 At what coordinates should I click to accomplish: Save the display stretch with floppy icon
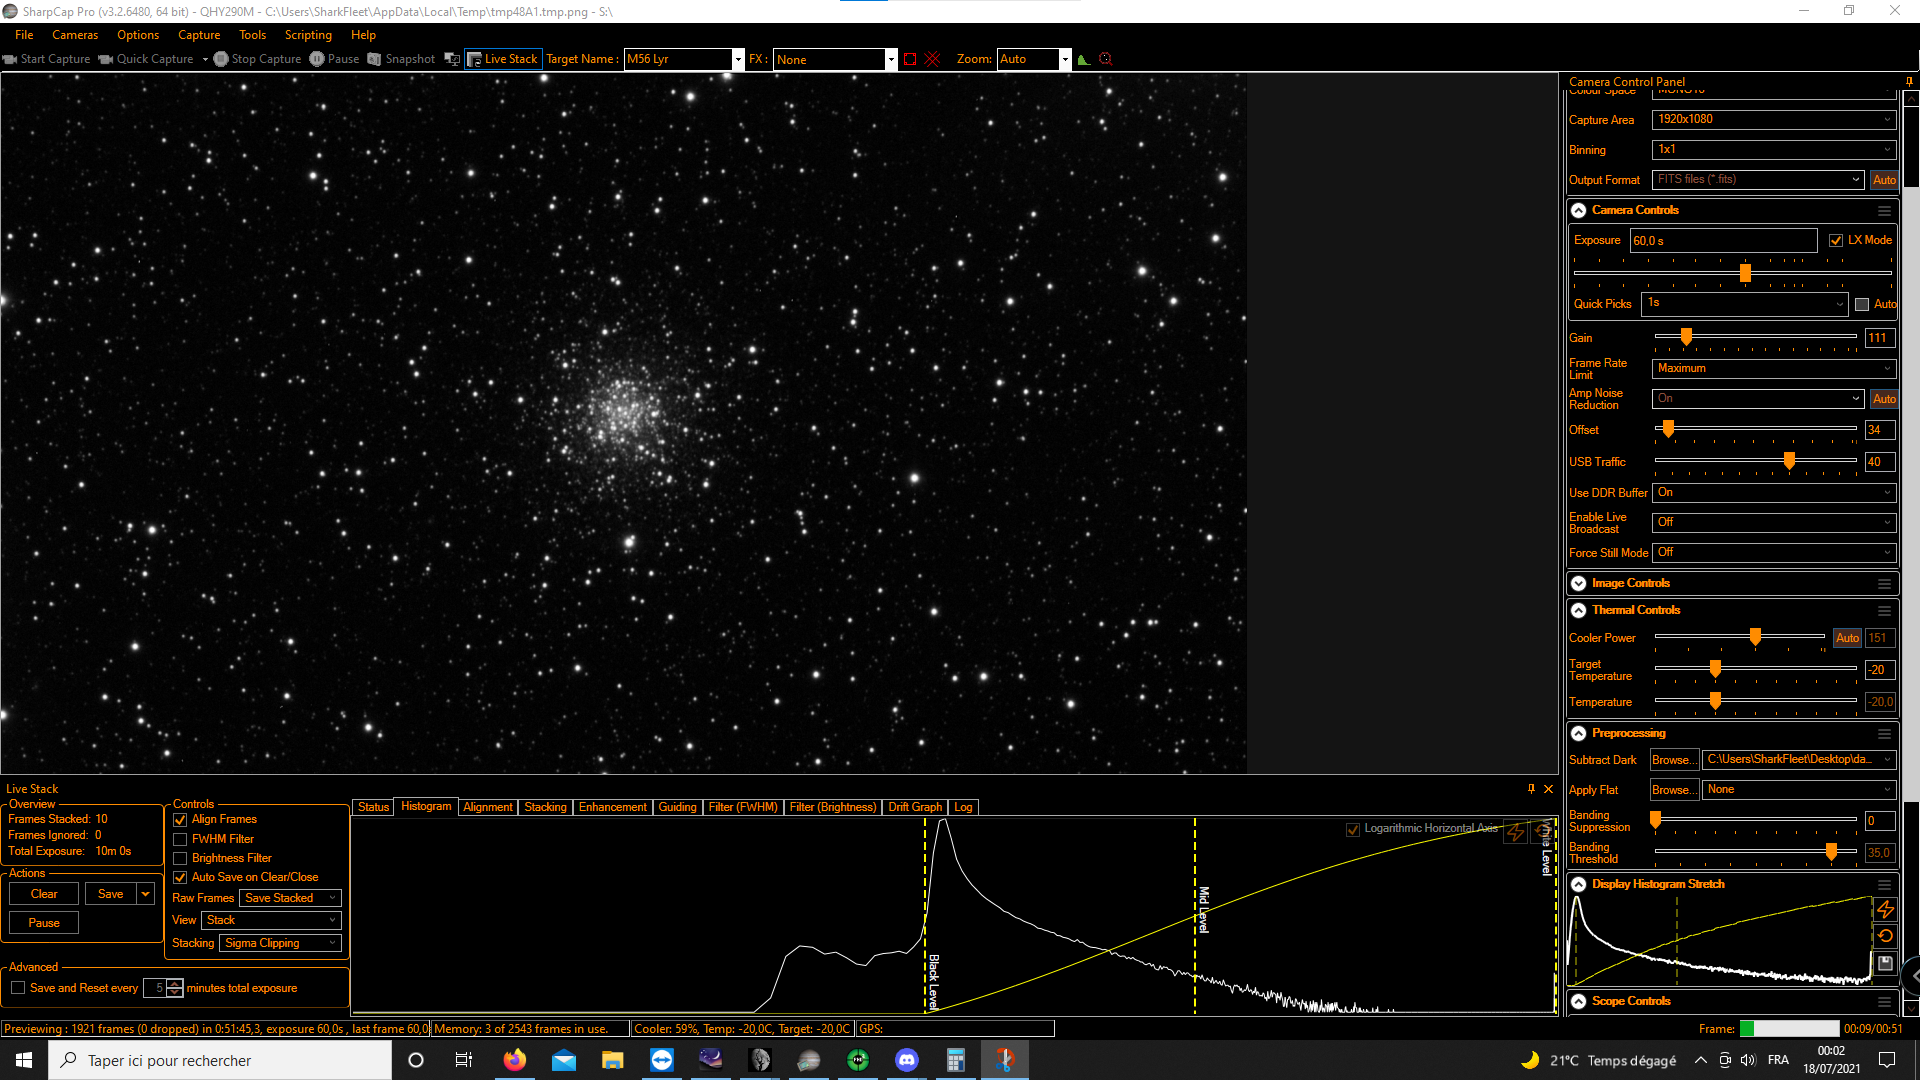pos(1885,963)
